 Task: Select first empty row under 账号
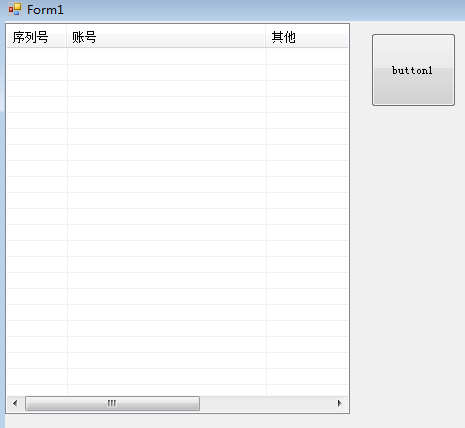(167, 57)
